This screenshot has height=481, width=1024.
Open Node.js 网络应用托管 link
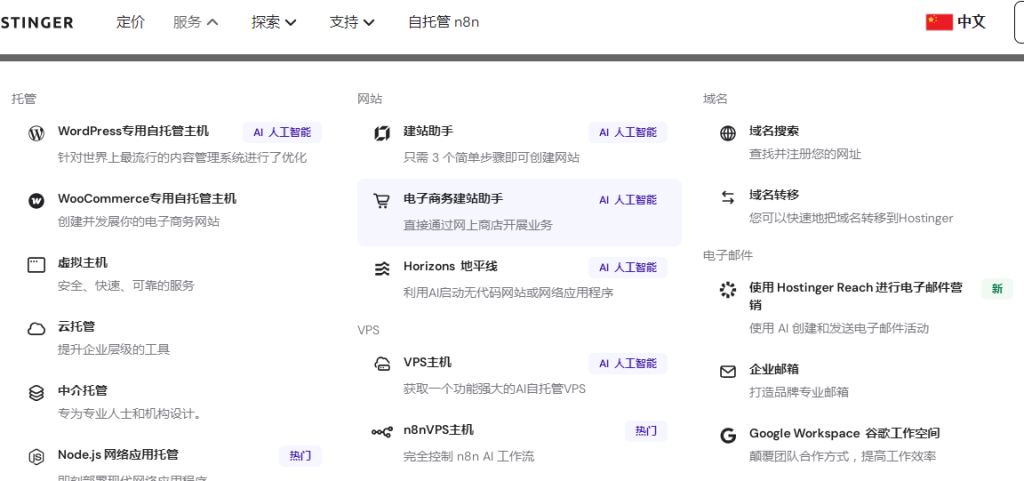pos(118,454)
